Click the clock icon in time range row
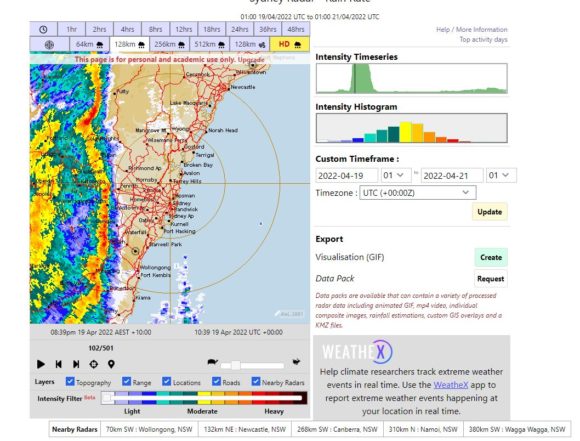The height and width of the screenshot is (441, 580). [43, 29]
